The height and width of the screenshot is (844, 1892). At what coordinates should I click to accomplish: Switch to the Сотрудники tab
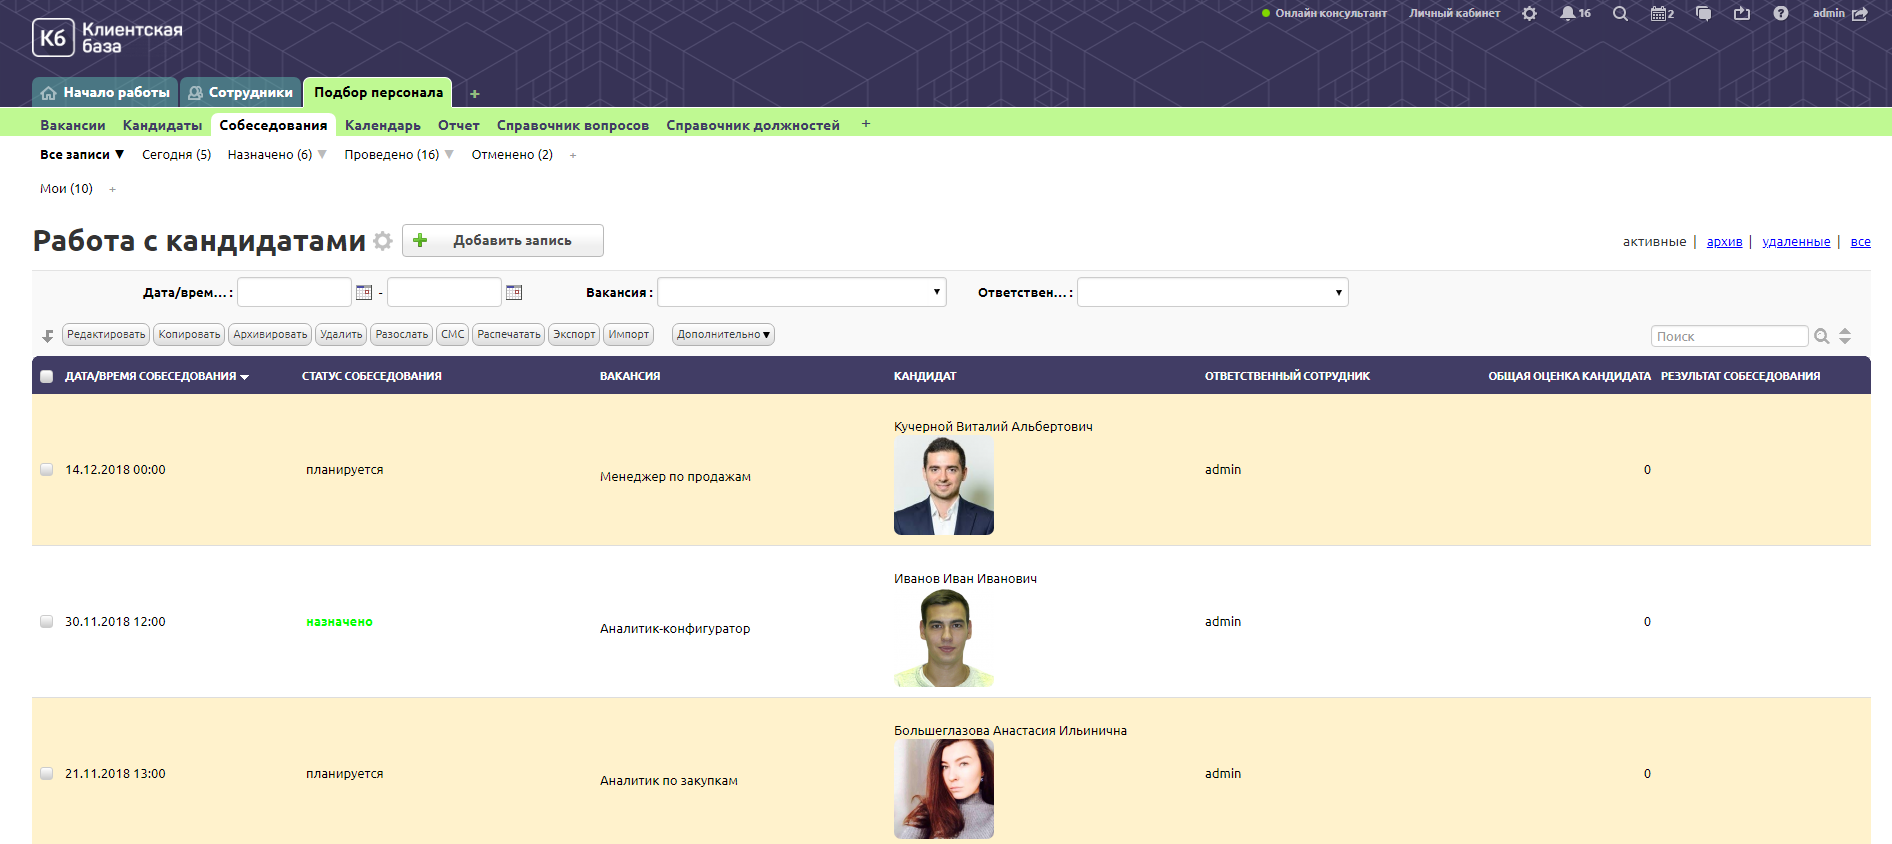240,93
